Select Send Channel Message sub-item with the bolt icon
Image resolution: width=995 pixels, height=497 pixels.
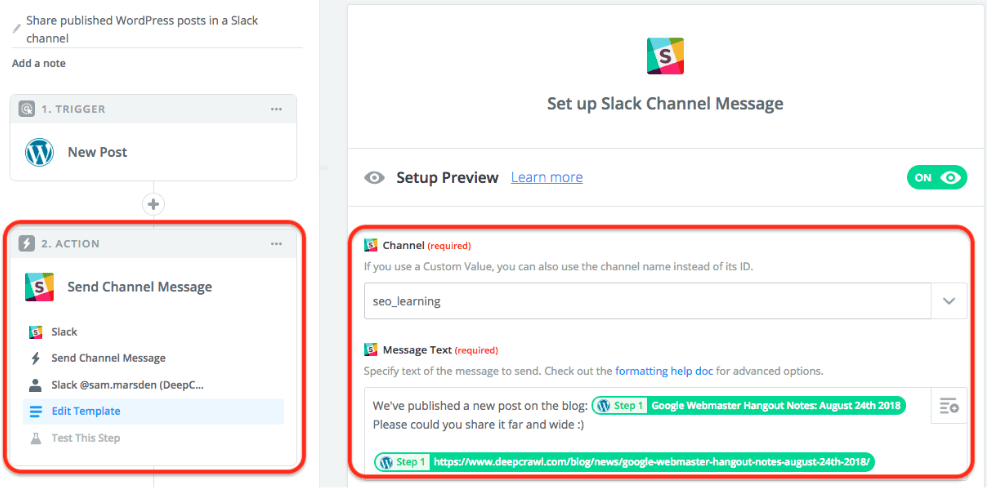(108, 358)
